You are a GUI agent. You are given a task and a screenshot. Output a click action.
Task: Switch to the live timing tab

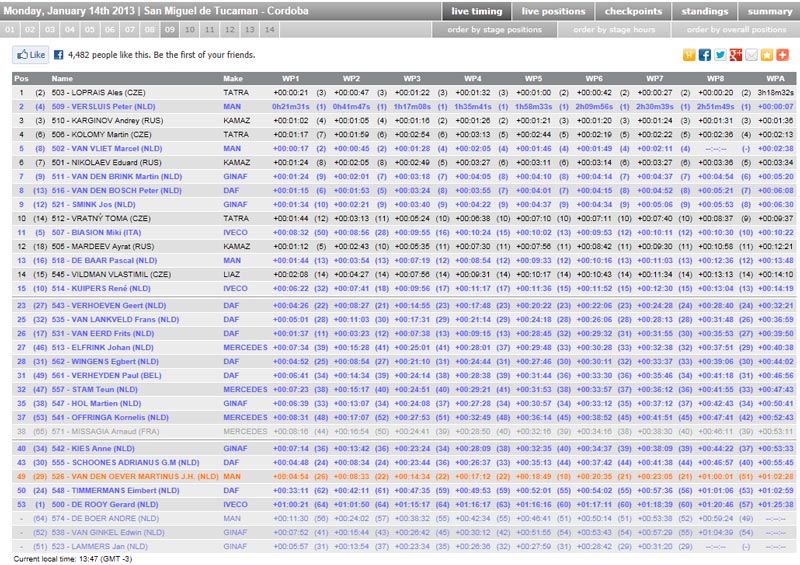(x=477, y=11)
